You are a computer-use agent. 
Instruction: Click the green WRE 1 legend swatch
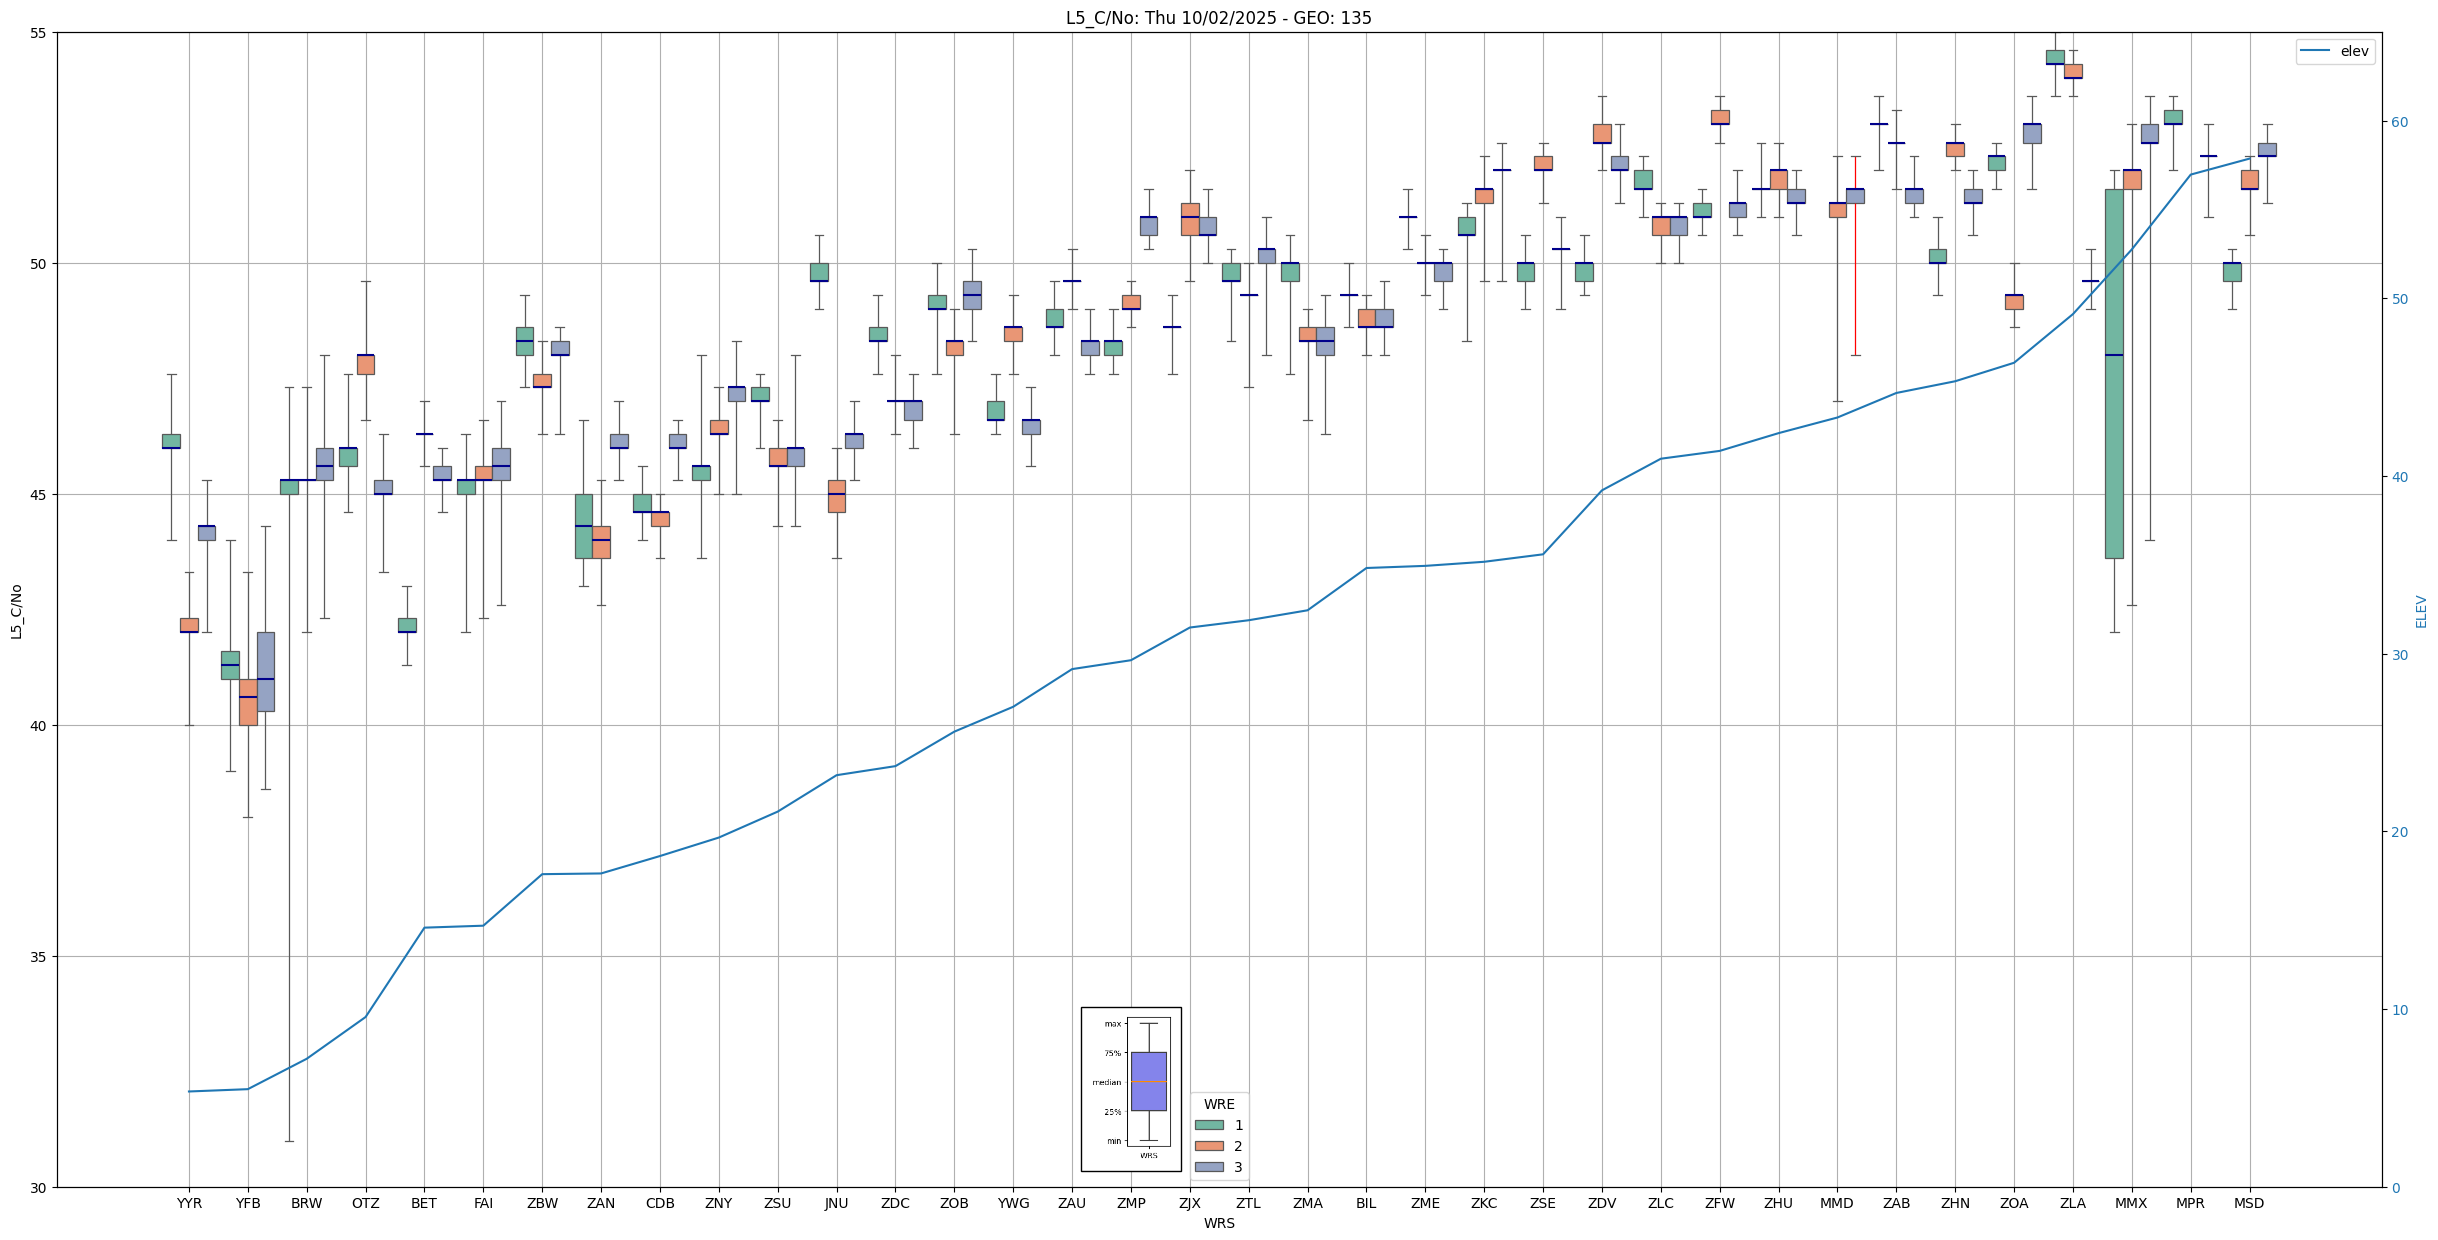click(1209, 1125)
